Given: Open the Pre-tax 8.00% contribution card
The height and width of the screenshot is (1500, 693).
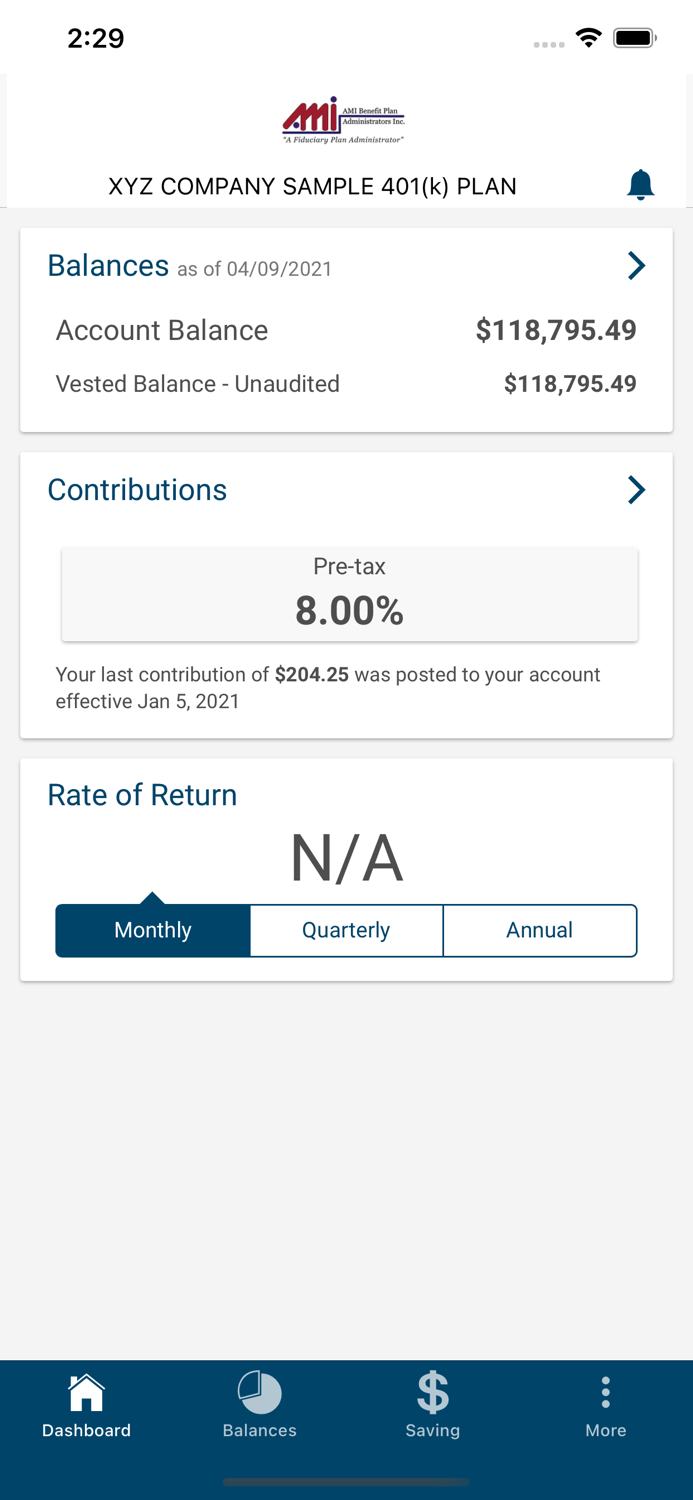Looking at the screenshot, I should pyautogui.click(x=349, y=594).
